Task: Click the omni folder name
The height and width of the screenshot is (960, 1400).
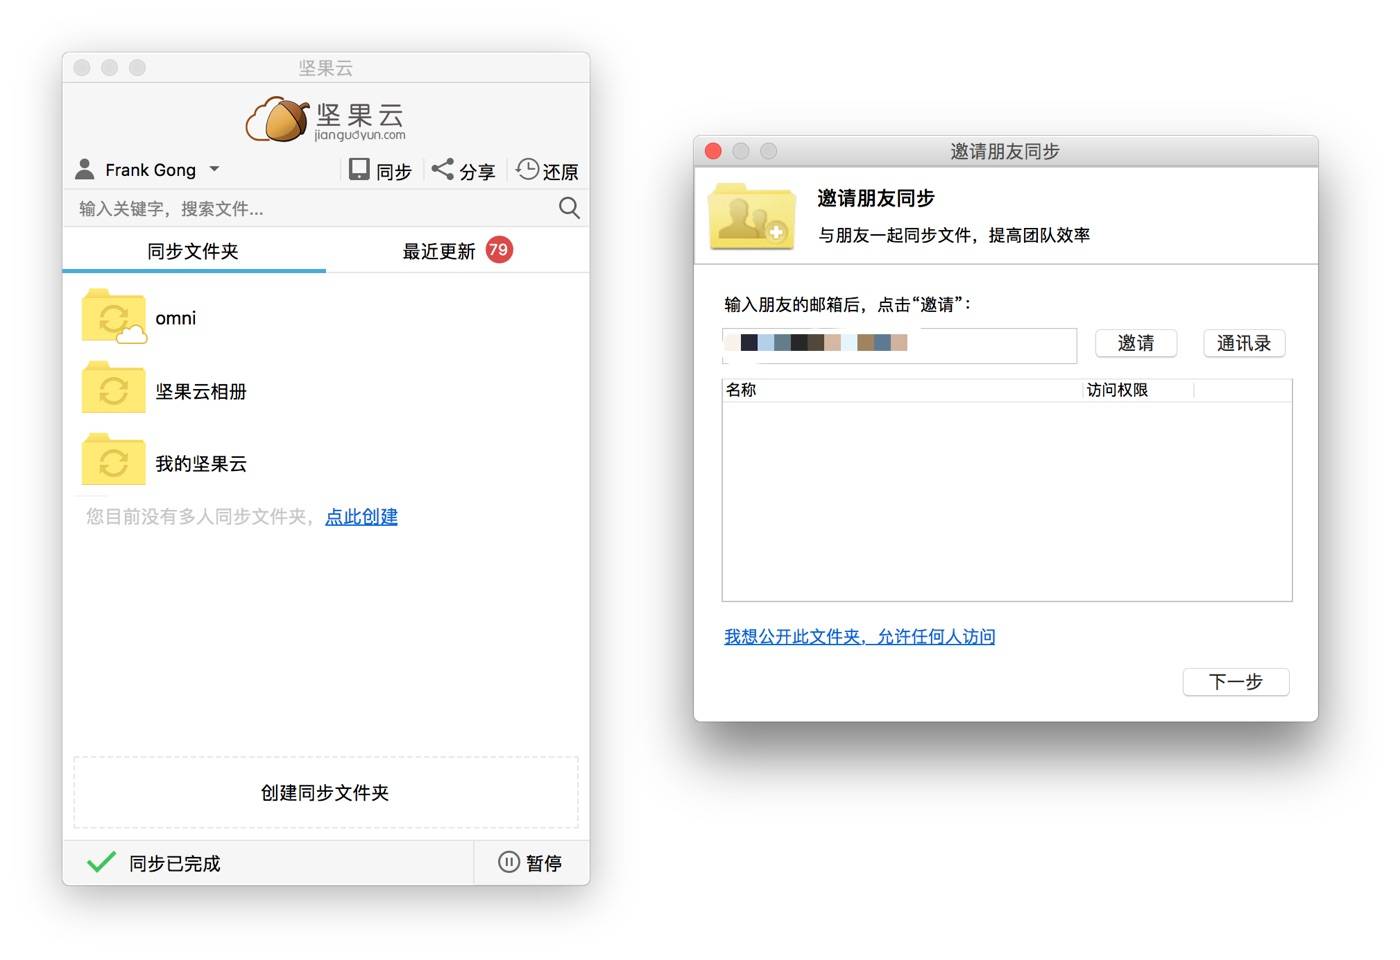Action: tap(176, 318)
